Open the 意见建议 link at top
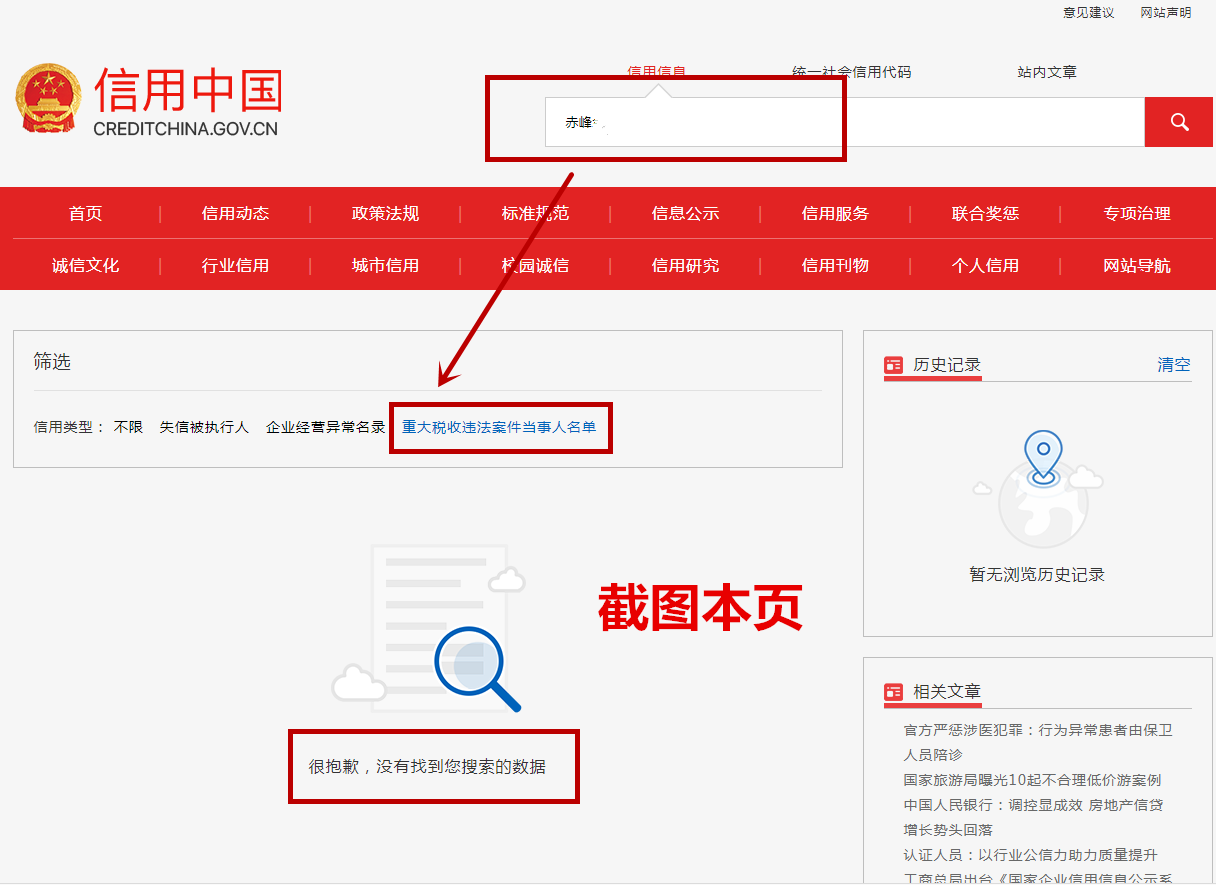This screenshot has height=885, width=1216. pyautogui.click(x=1088, y=13)
